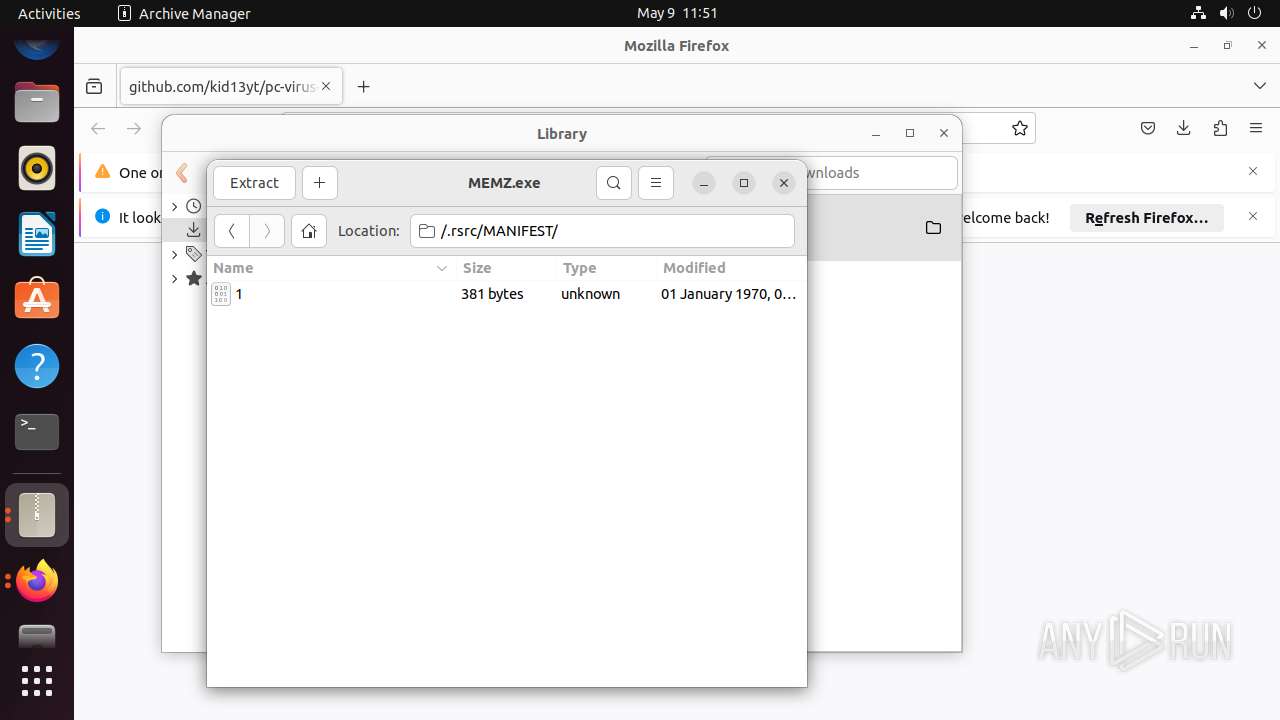Viewport: 1280px width, 720px height.
Task: Go to archive home location
Action: 309,231
